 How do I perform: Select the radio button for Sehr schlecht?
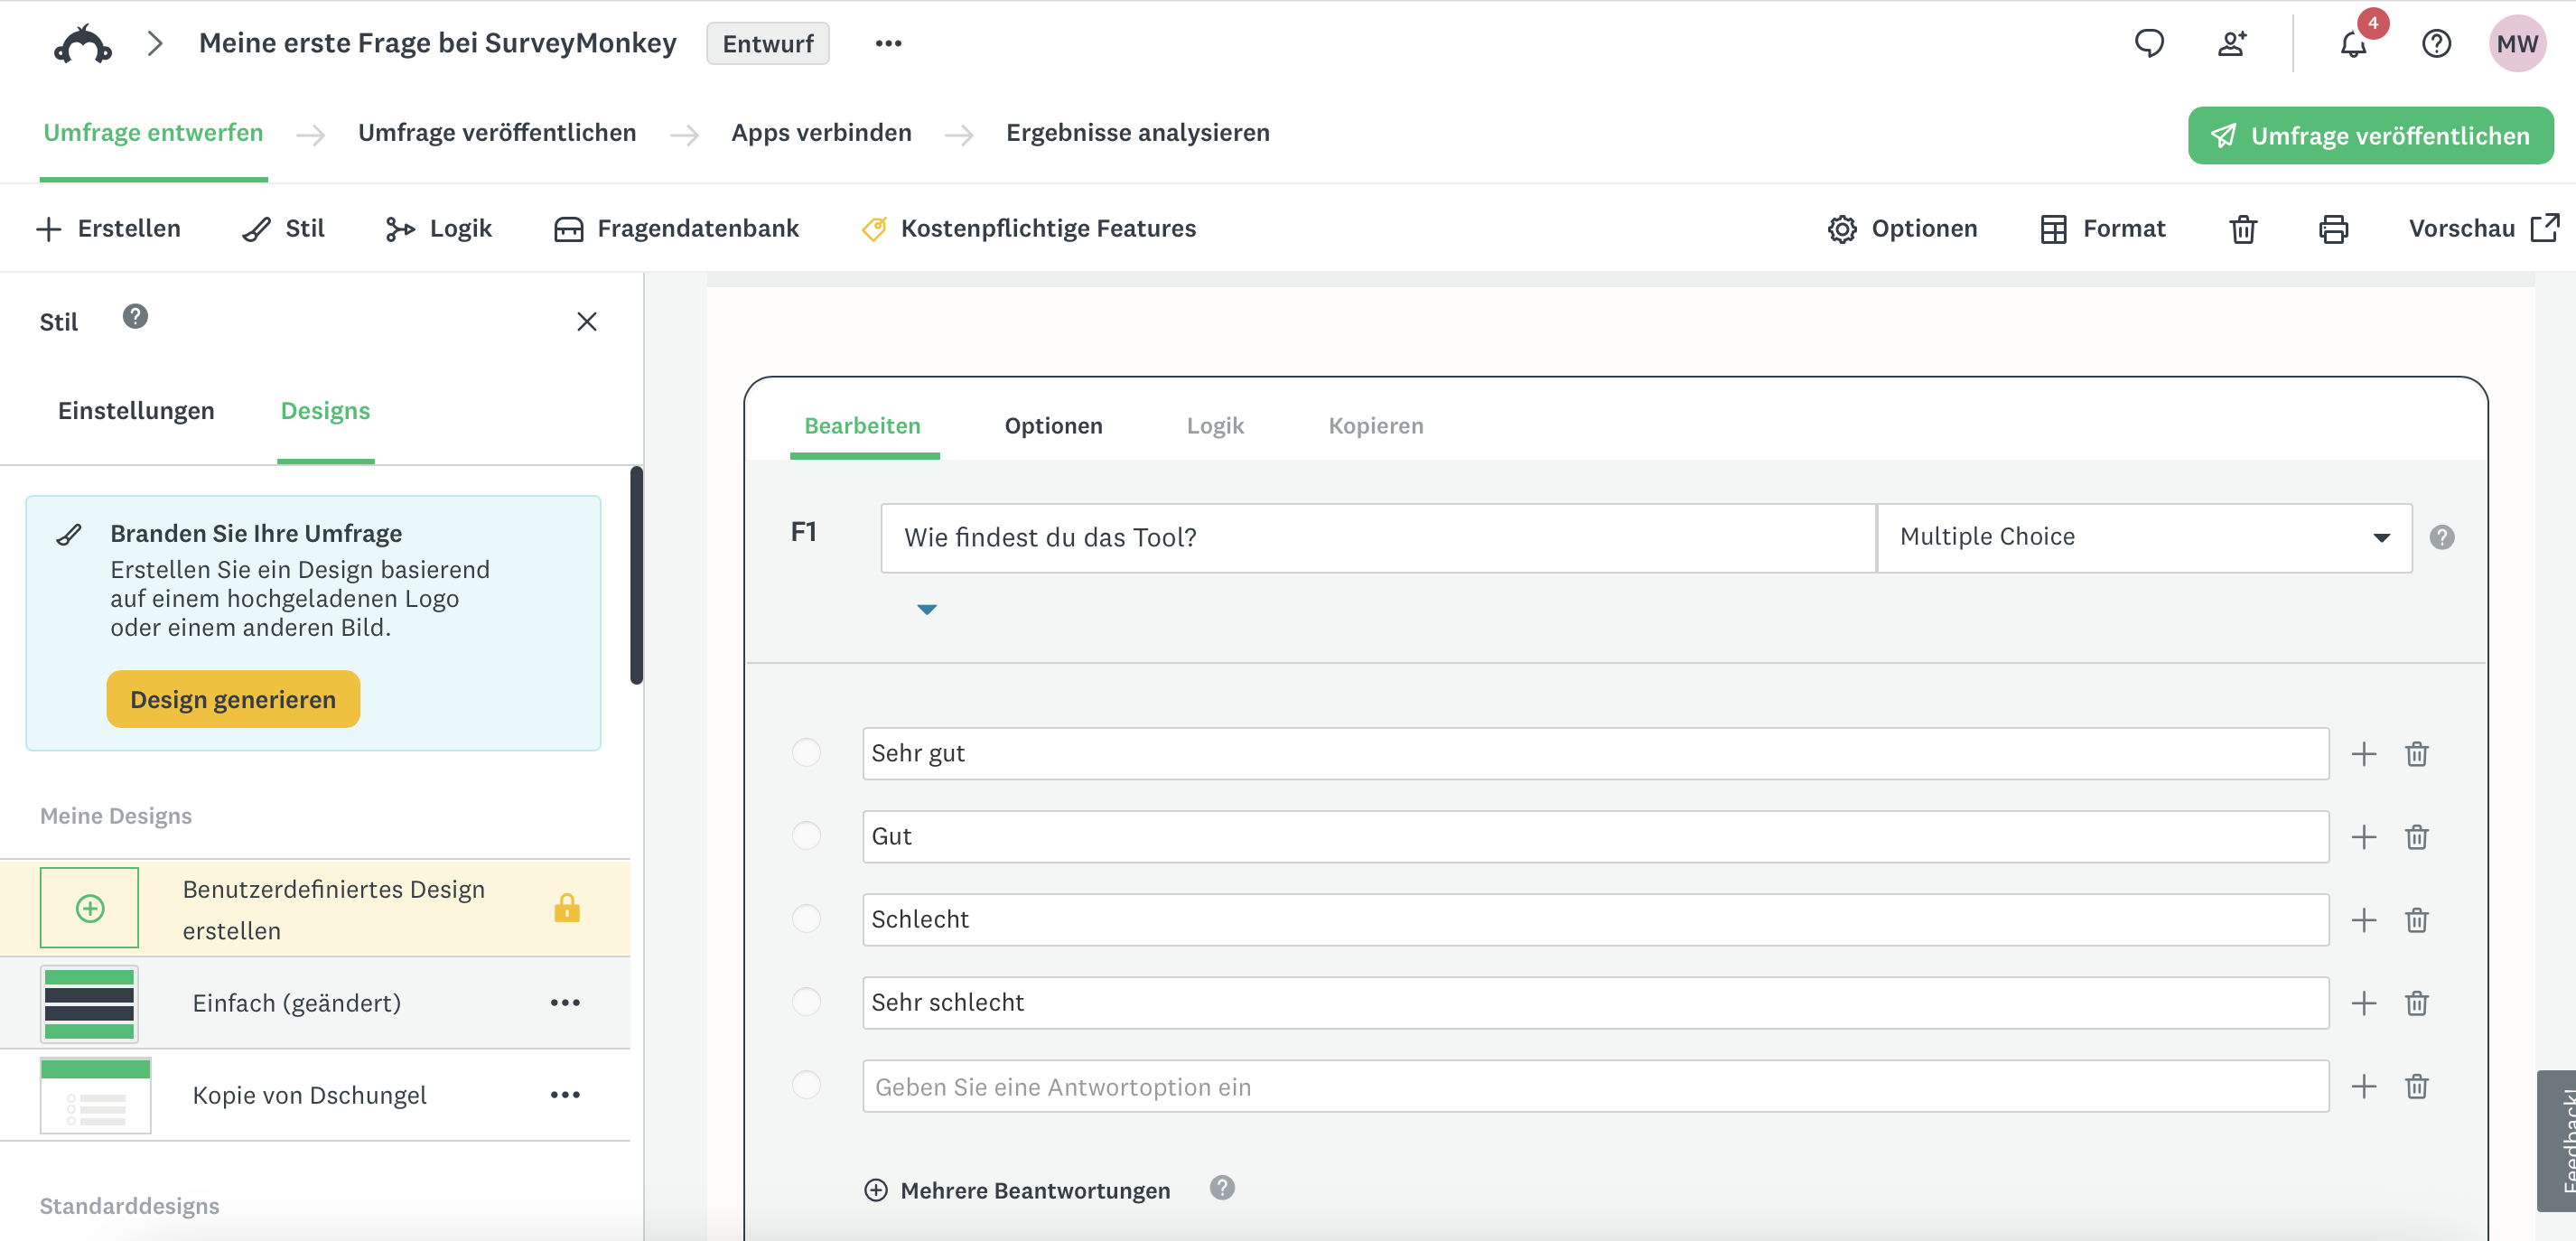coord(806,1002)
